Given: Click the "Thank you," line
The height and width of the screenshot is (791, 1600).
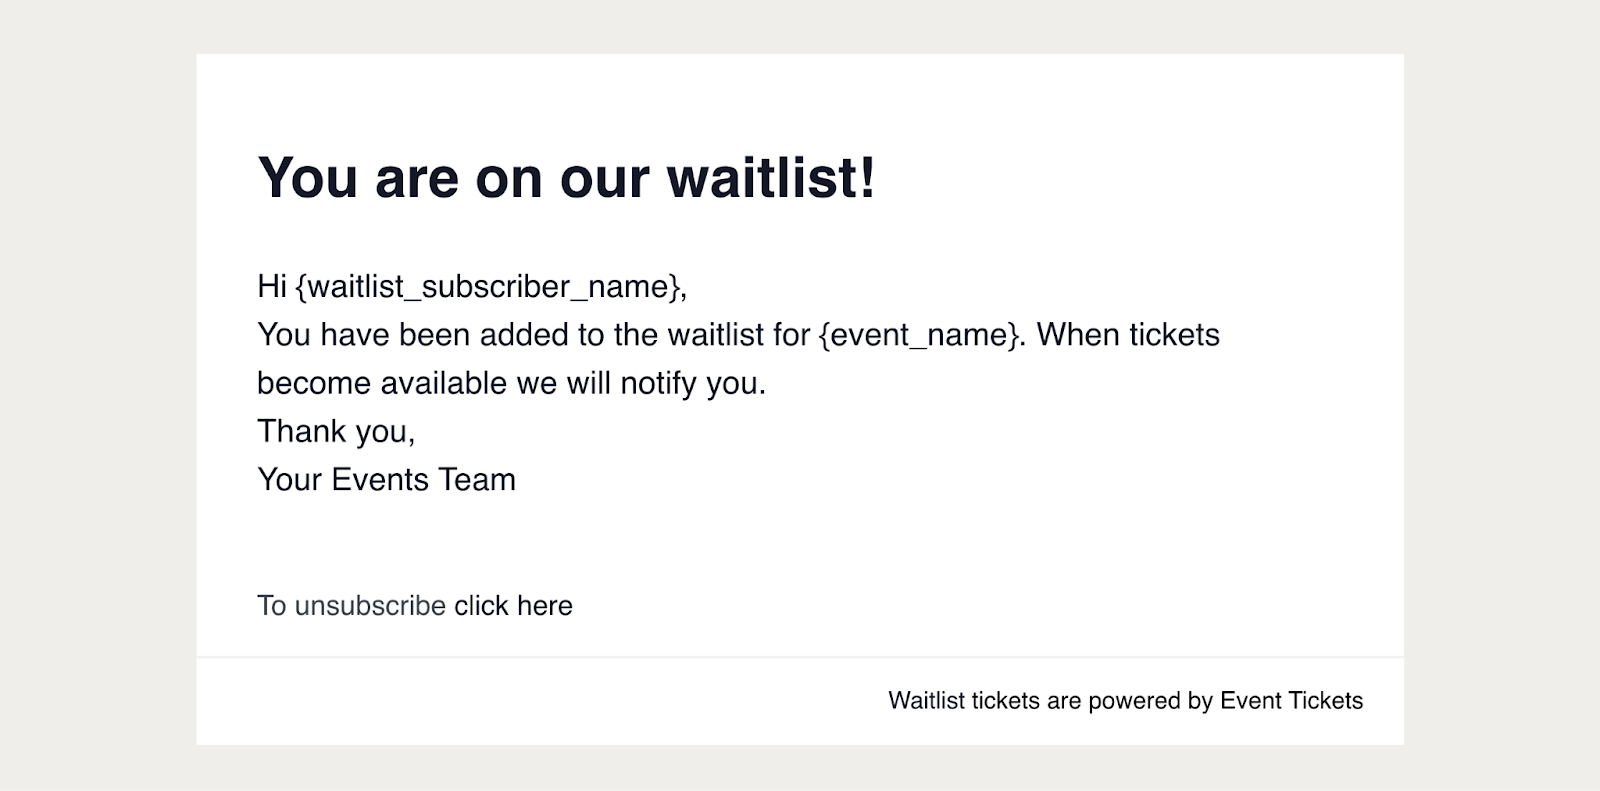Looking at the screenshot, I should [x=336, y=431].
